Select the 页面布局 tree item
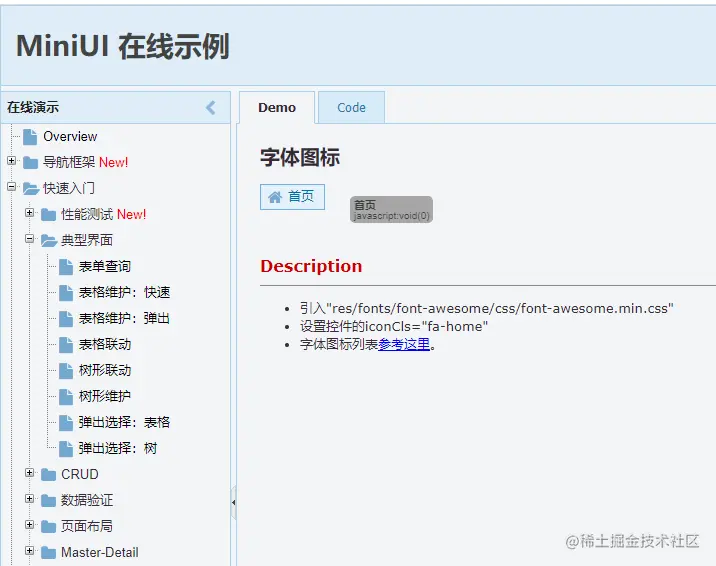This screenshot has width=716, height=566. pyautogui.click(x=87, y=527)
